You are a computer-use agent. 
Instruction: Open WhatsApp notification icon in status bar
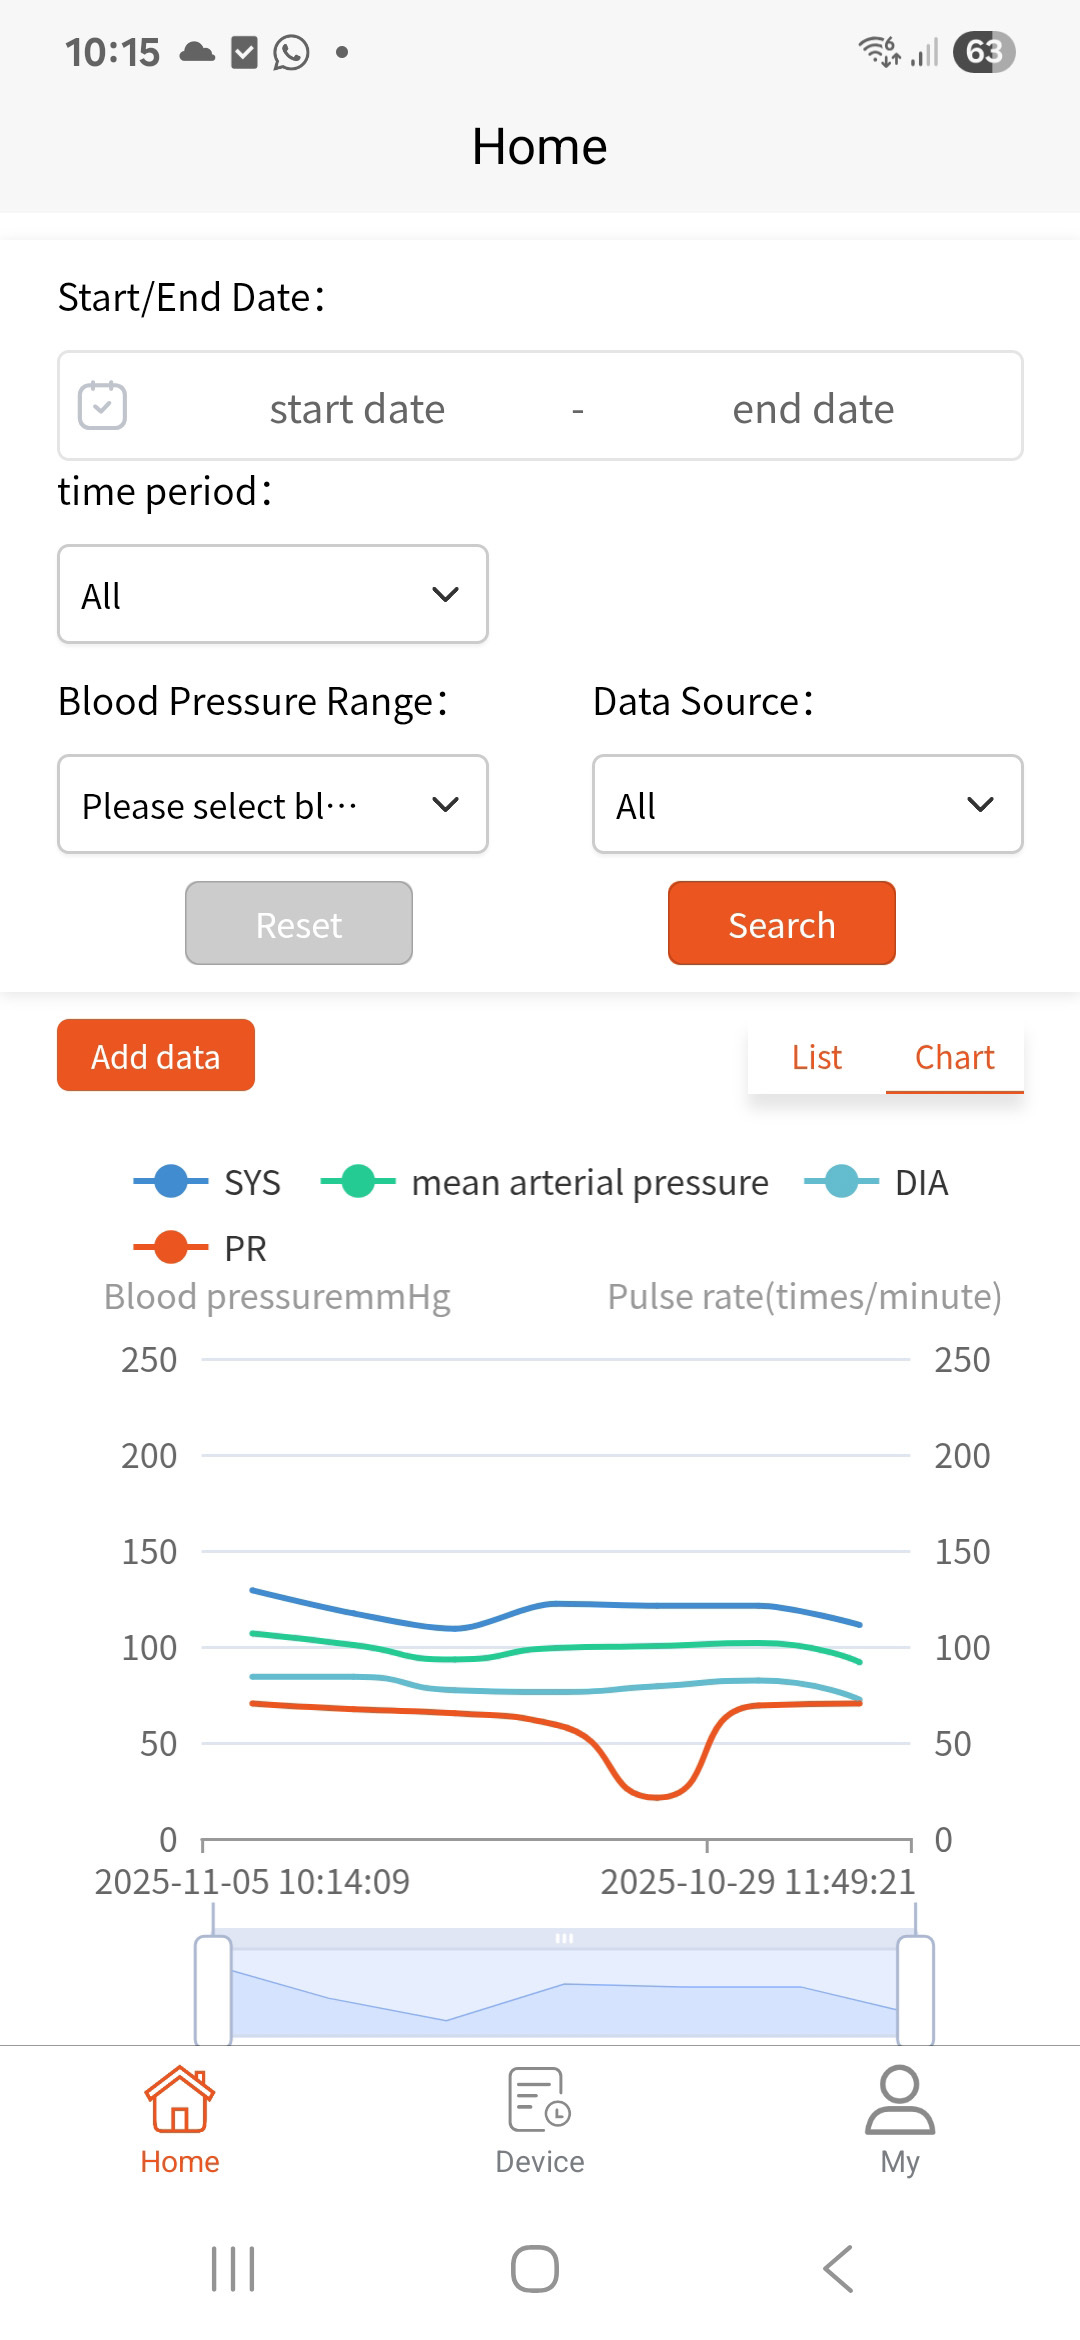291,52
